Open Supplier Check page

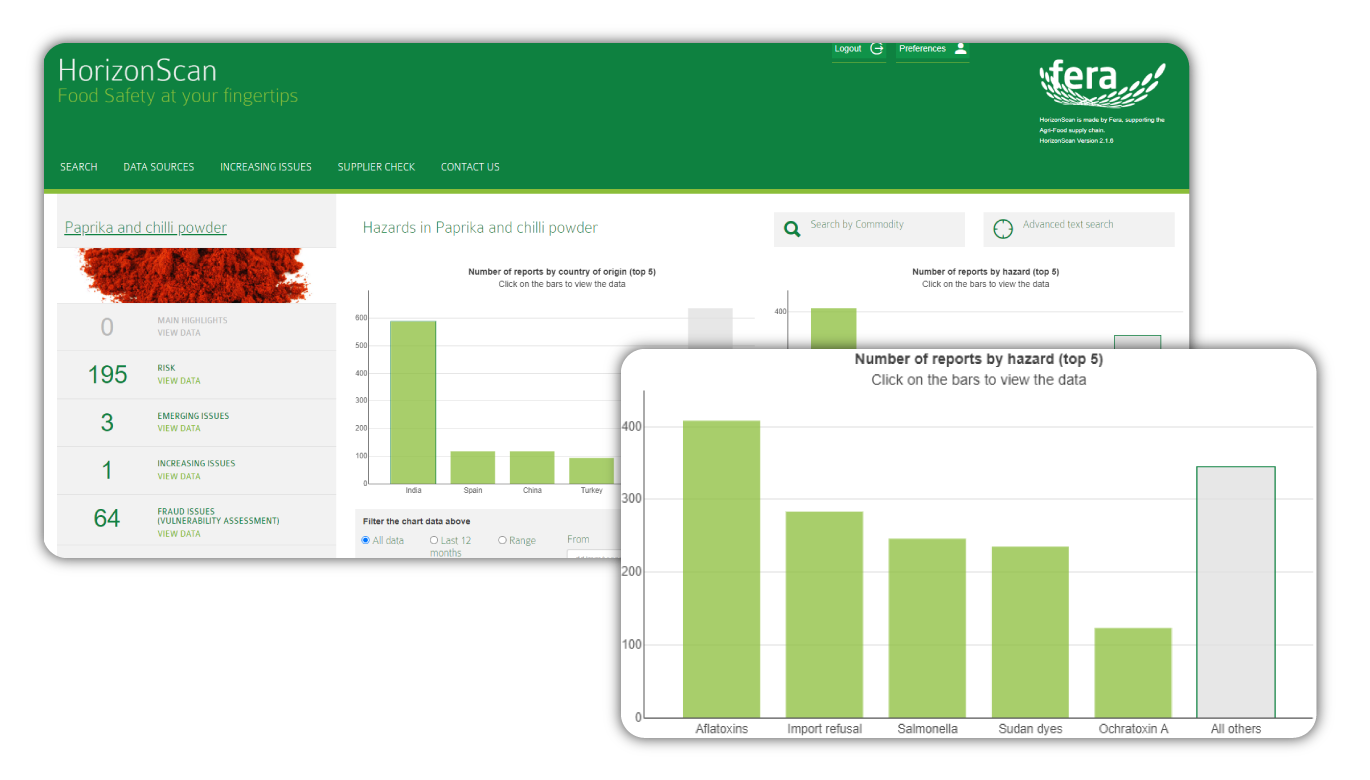tap(376, 167)
